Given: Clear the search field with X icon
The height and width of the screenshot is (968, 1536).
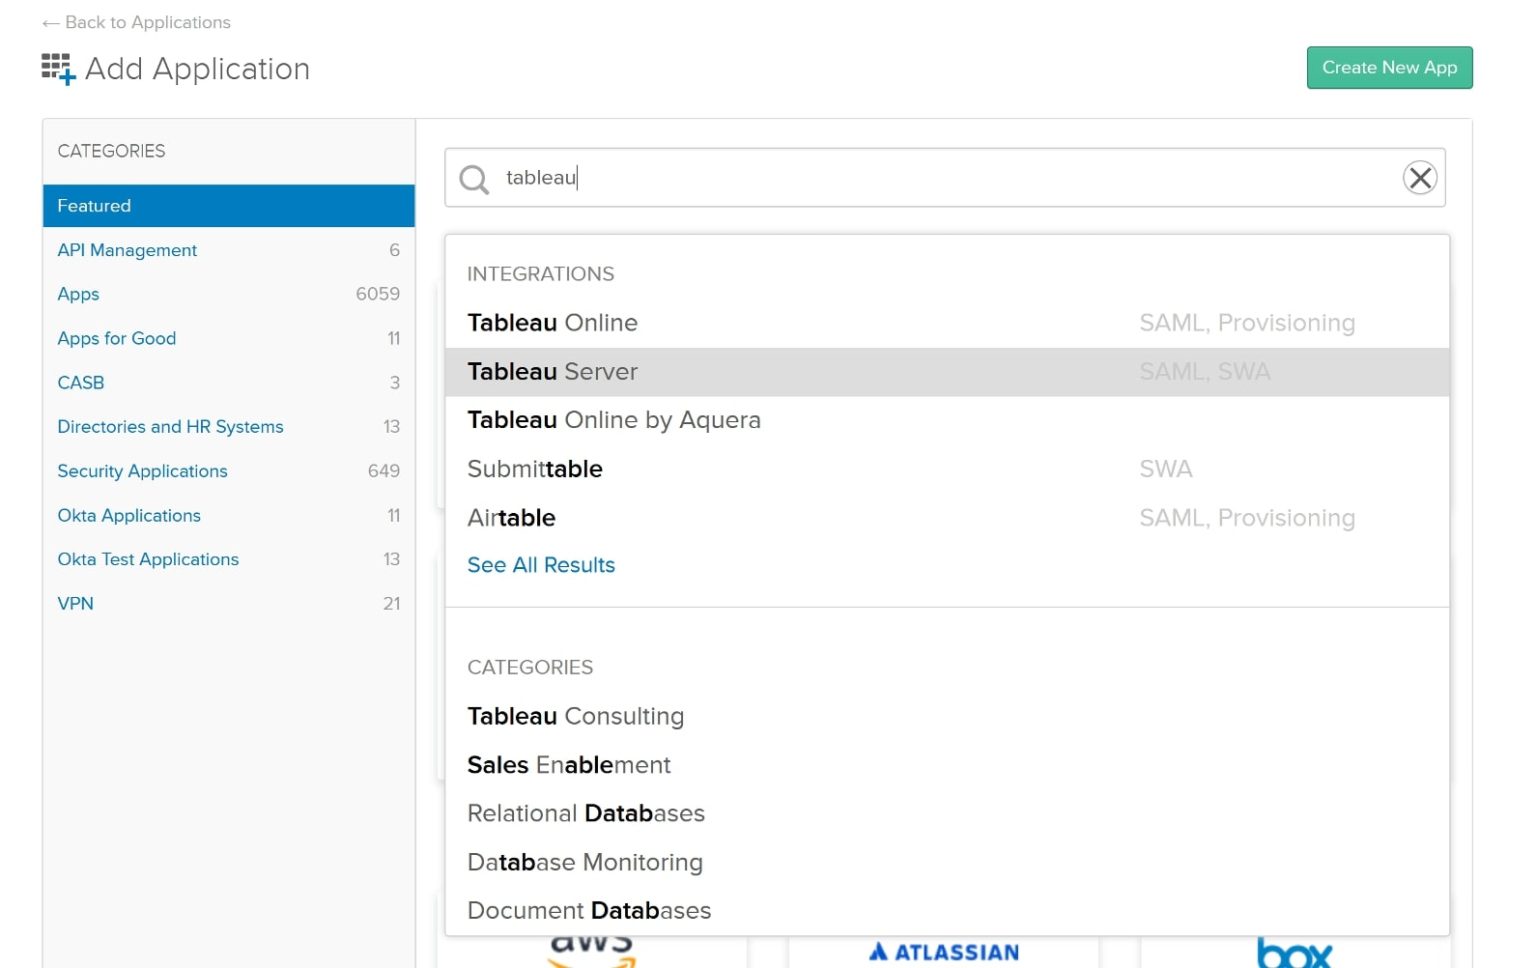Looking at the screenshot, I should pos(1419,178).
